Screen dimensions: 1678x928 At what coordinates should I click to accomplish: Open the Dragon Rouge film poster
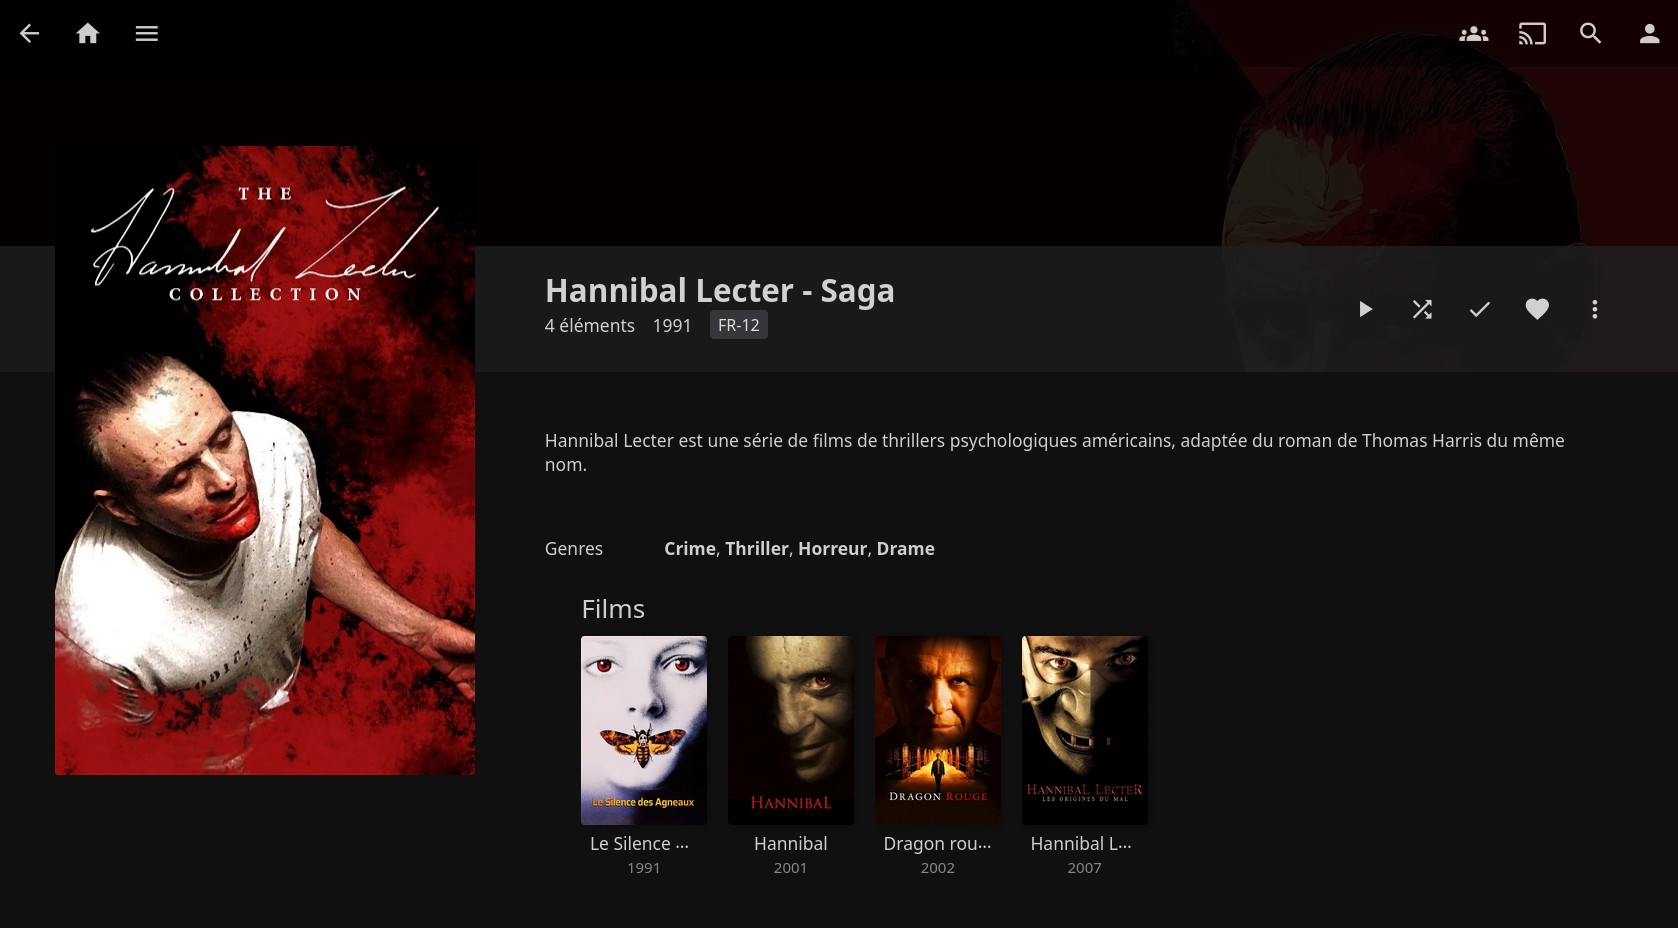(x=938, y=730)
